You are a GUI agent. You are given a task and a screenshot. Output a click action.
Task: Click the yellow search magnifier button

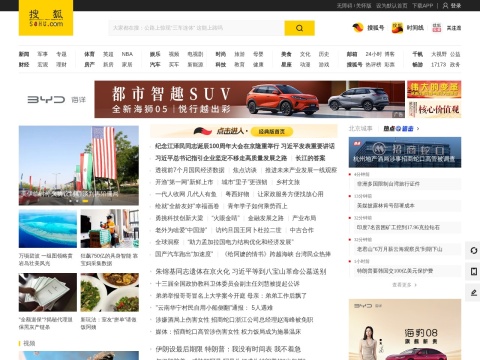pyautogui.click(x=299, y=28)
